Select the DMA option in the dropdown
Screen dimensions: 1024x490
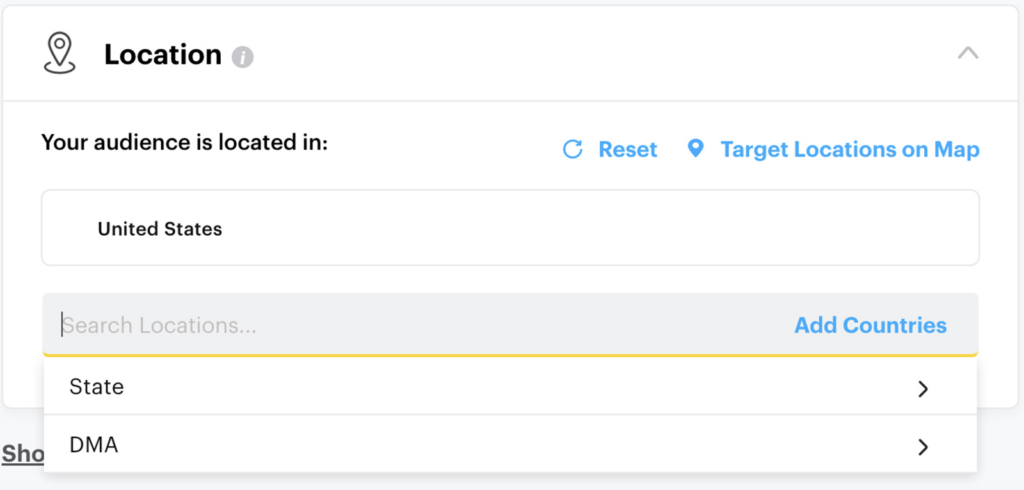94,445
